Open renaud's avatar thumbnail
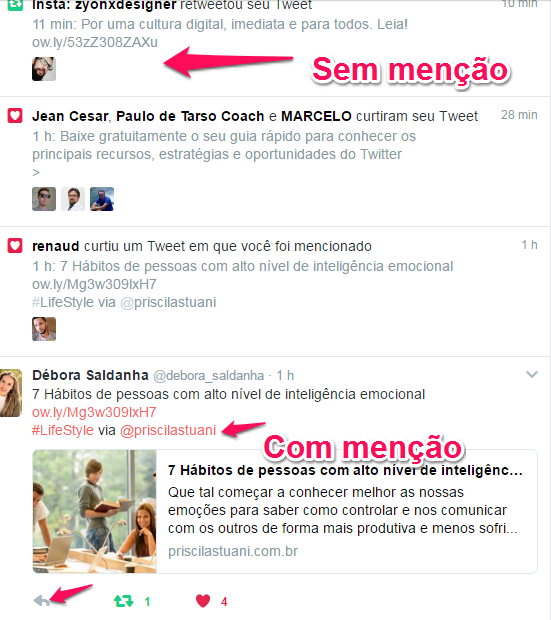 44,329
